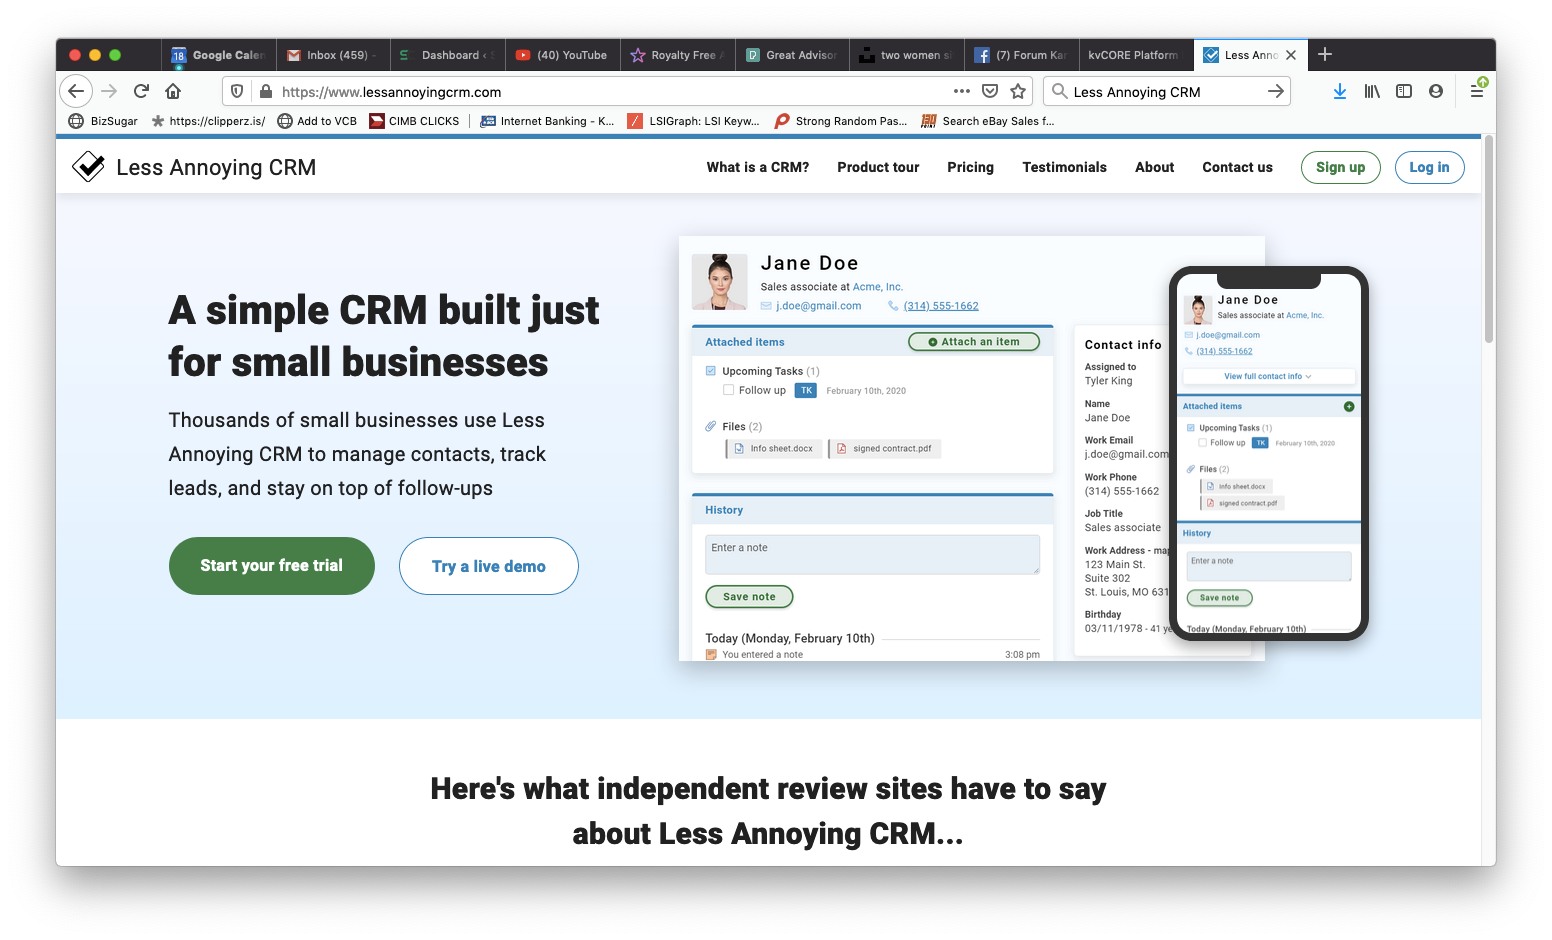Screen dimensions: 1552x940
Task: Save page to Pocket
Action: pyautogui.click(x=990, y=91)
